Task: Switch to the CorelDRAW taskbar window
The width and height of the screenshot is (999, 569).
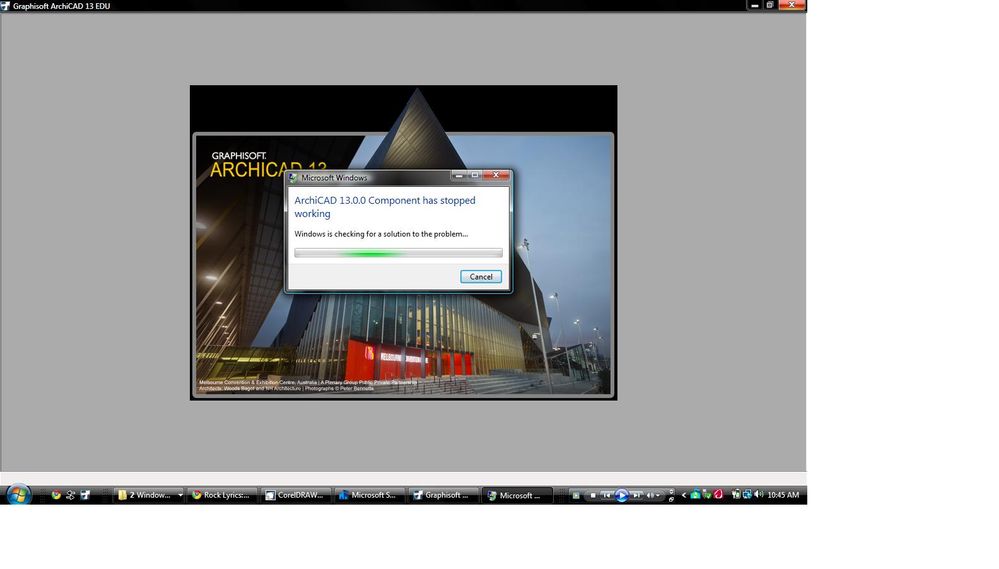Action: click(x=296, y=495)
